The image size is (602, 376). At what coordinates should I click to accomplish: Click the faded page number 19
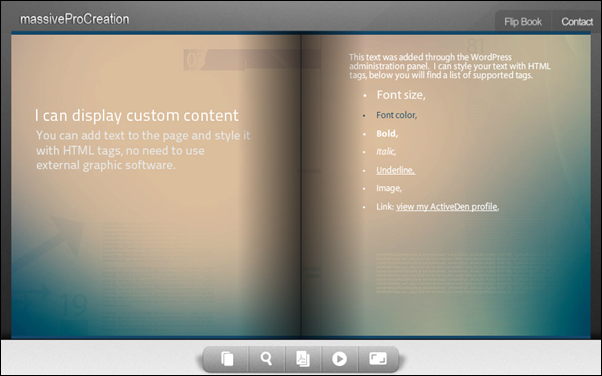tap(74, 305)
